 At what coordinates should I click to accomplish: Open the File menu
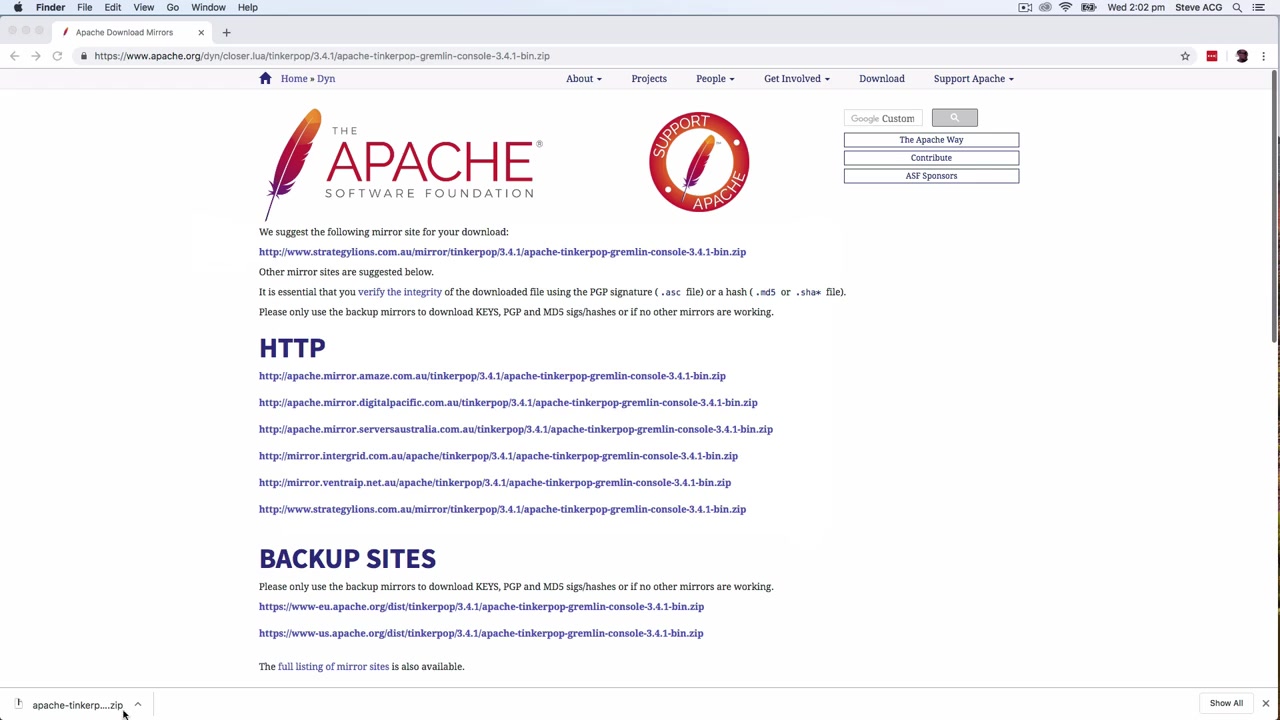(85, 7)
